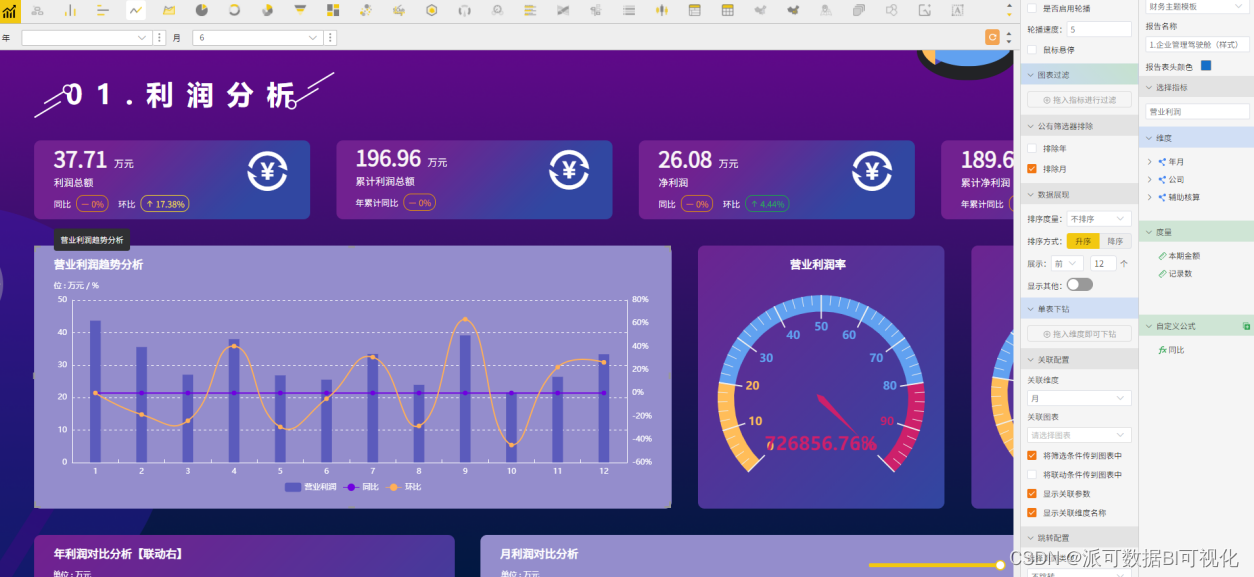Select the scatter chart type icon
Screen dimensions: 1254x577
click(367, 10)
